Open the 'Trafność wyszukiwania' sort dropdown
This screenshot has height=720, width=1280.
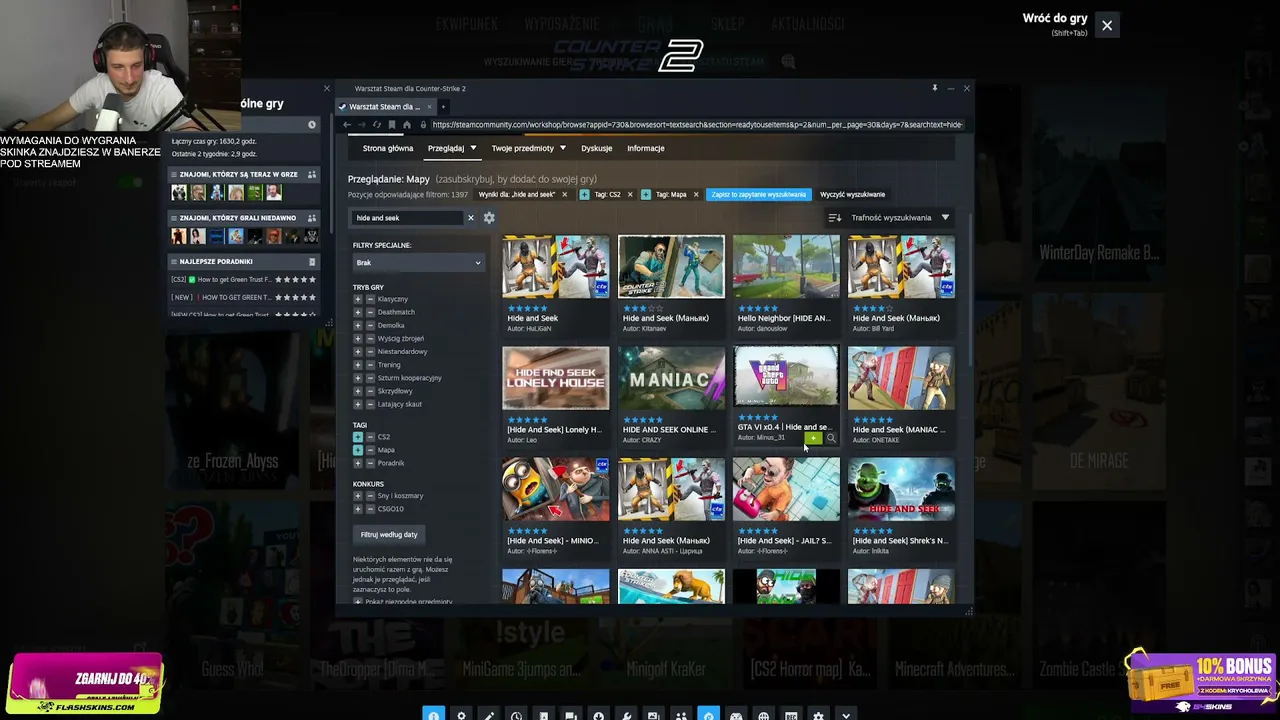(890, 218)
